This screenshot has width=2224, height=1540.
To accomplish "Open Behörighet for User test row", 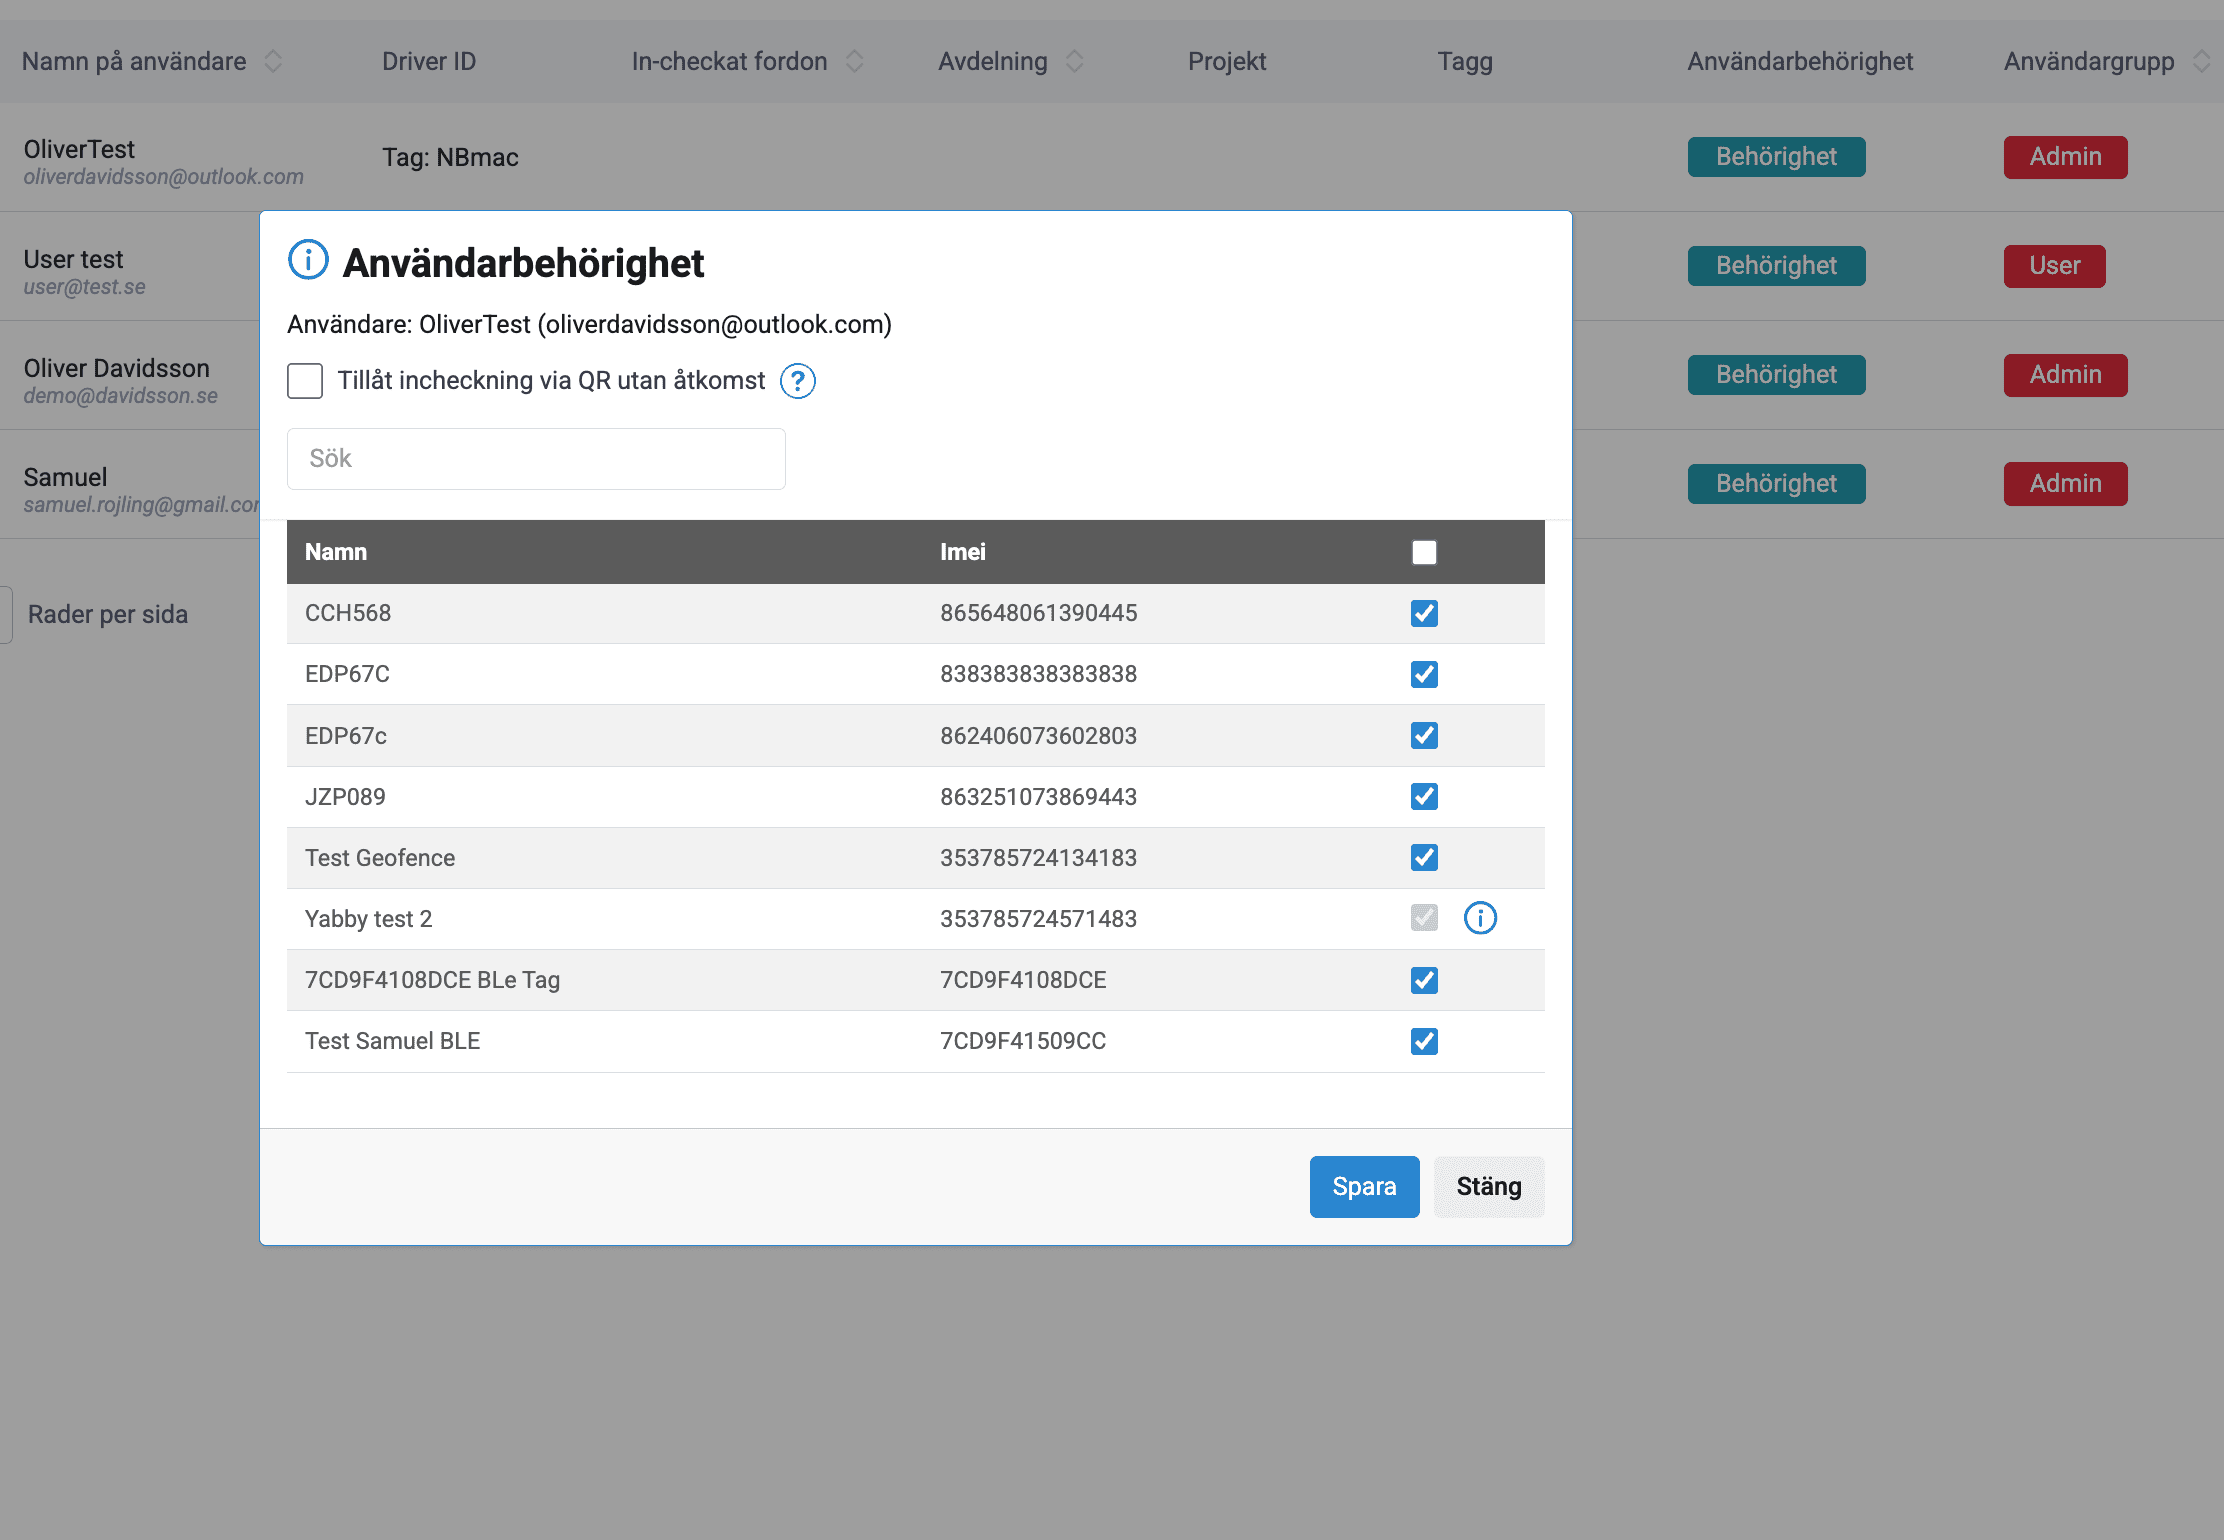I will (1776, 266).
